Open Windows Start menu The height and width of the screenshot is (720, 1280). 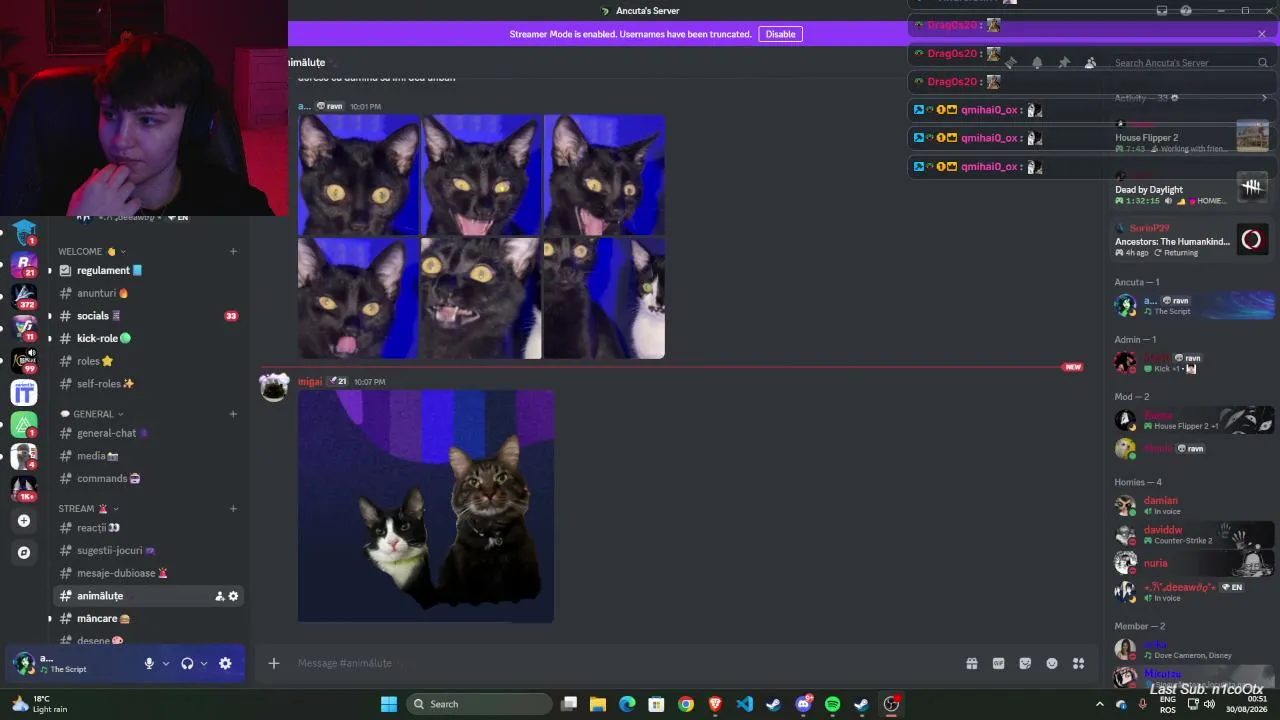389,704
